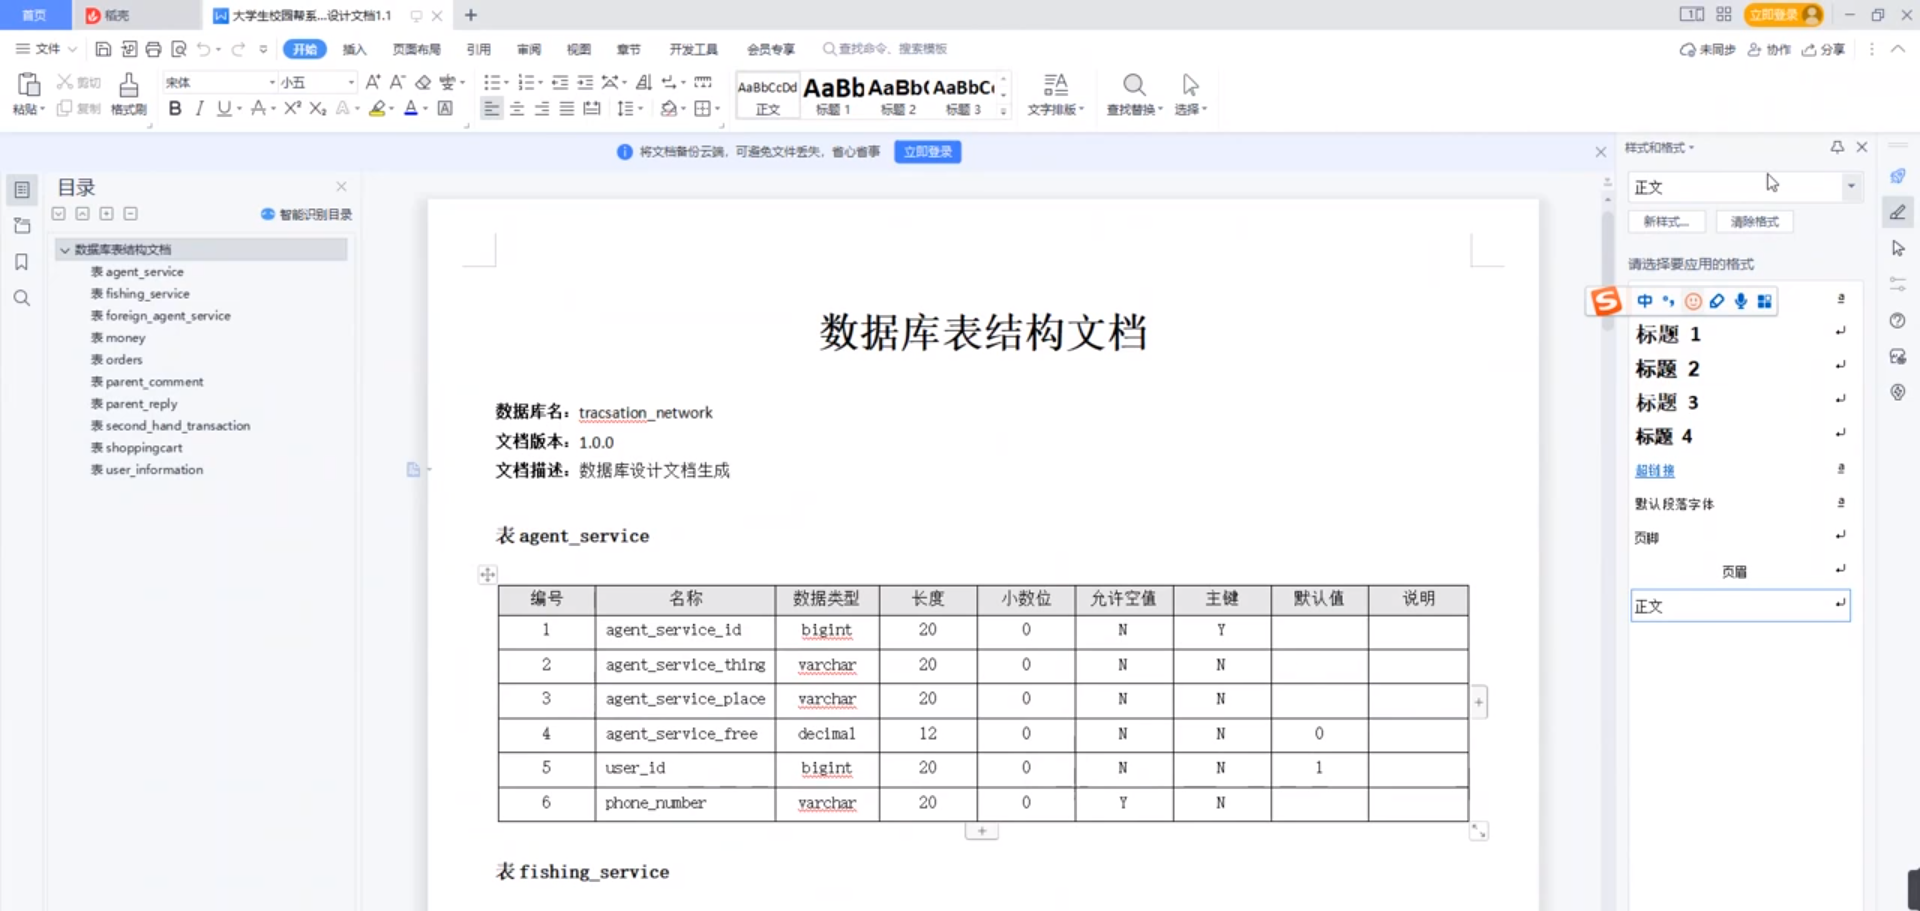Click the Paste clipboard icon
The height and width of the screenshot is (911, 1920).
point(29,85)
